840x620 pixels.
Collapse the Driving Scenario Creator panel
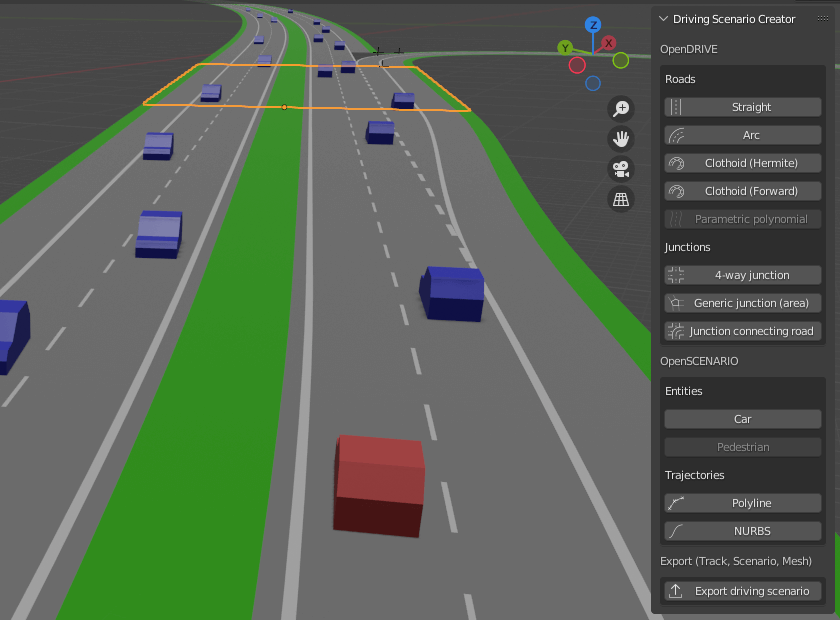point(661,18)
